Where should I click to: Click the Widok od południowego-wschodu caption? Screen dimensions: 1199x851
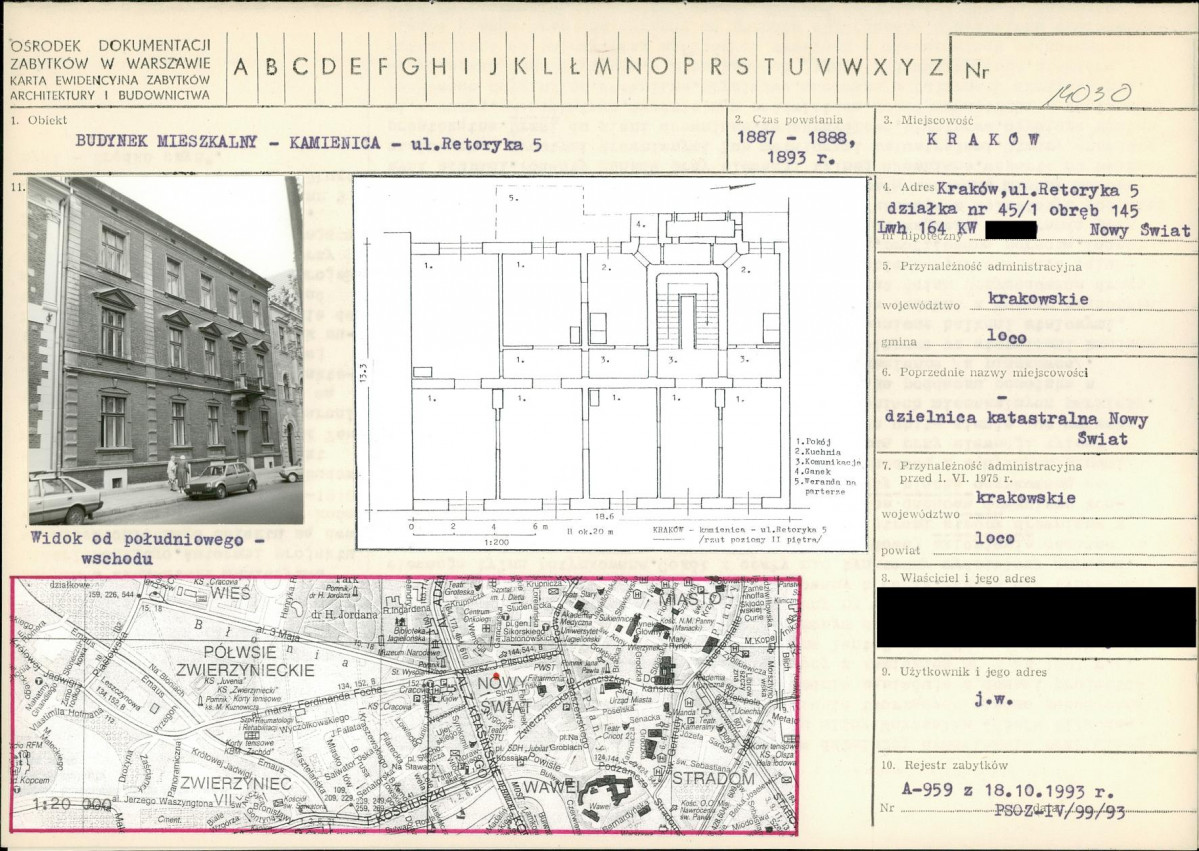[147, 548]
